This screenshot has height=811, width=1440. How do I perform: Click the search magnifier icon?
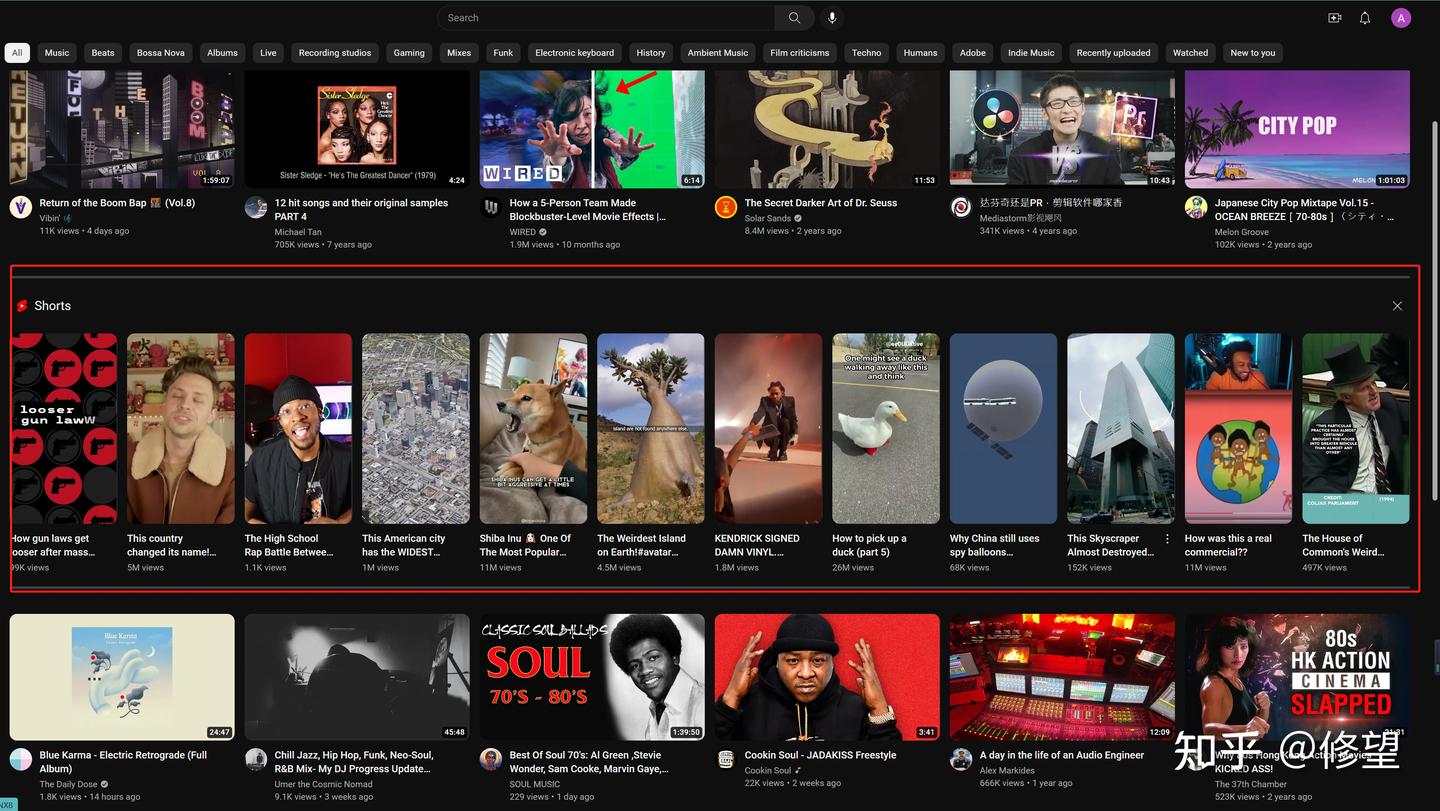(x=794, y=17)
